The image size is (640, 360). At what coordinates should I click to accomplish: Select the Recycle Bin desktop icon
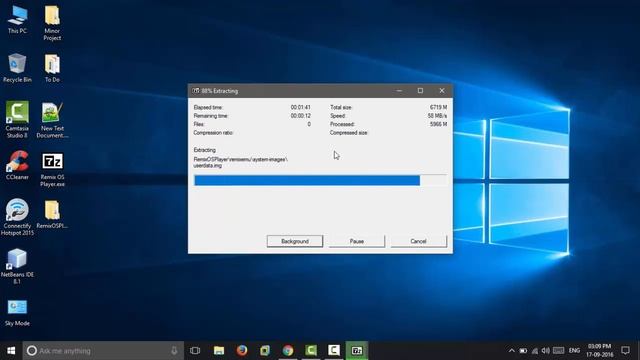coord(17,68)
